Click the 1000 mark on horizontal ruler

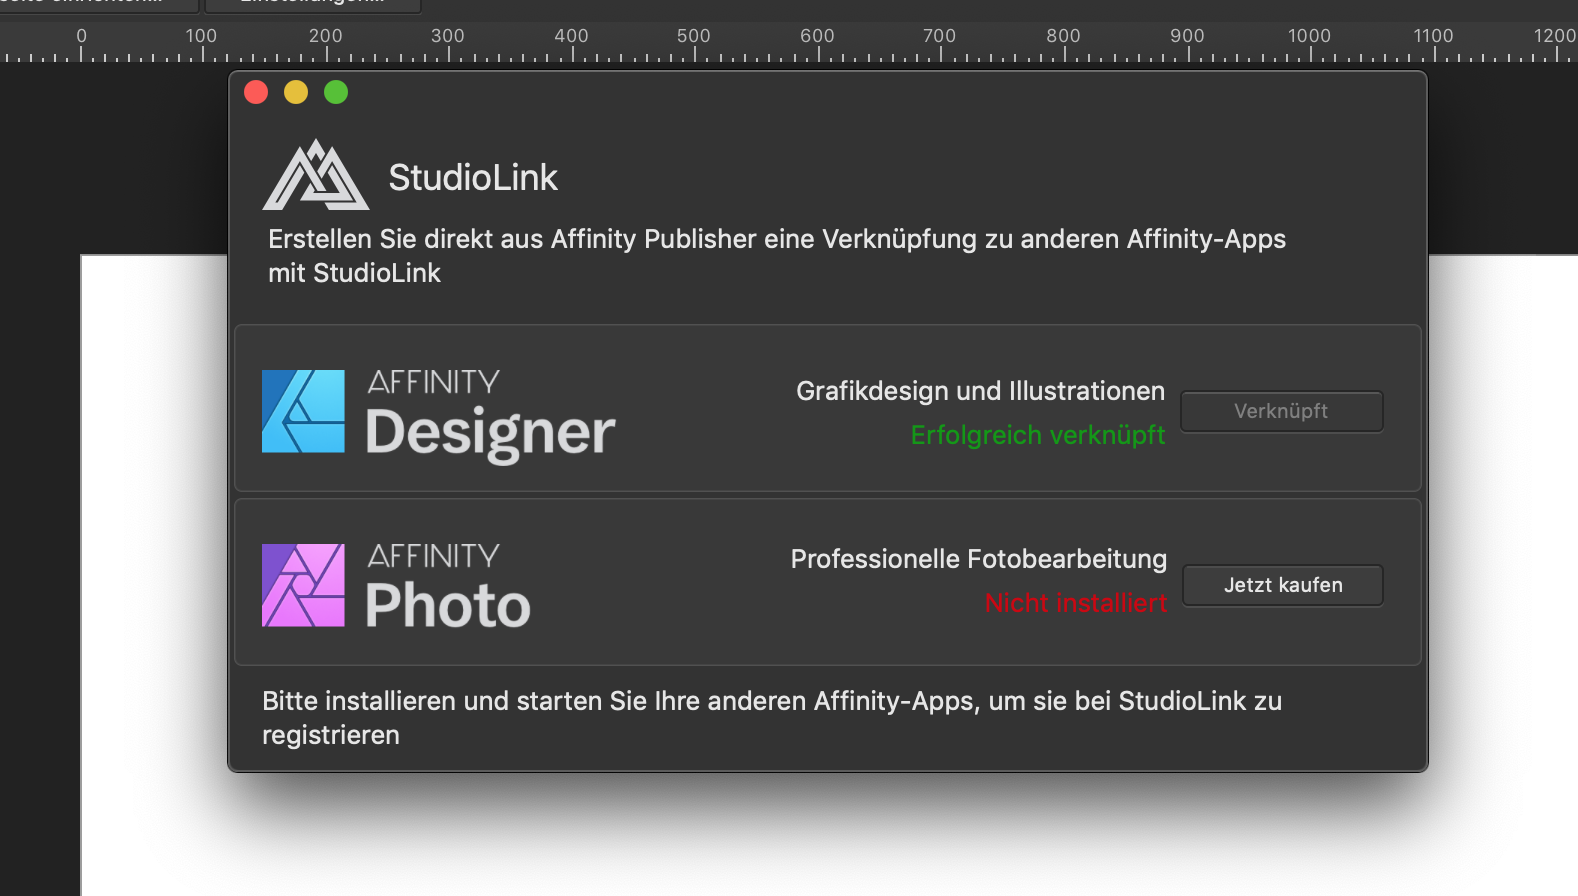(x=1309, y=36)
